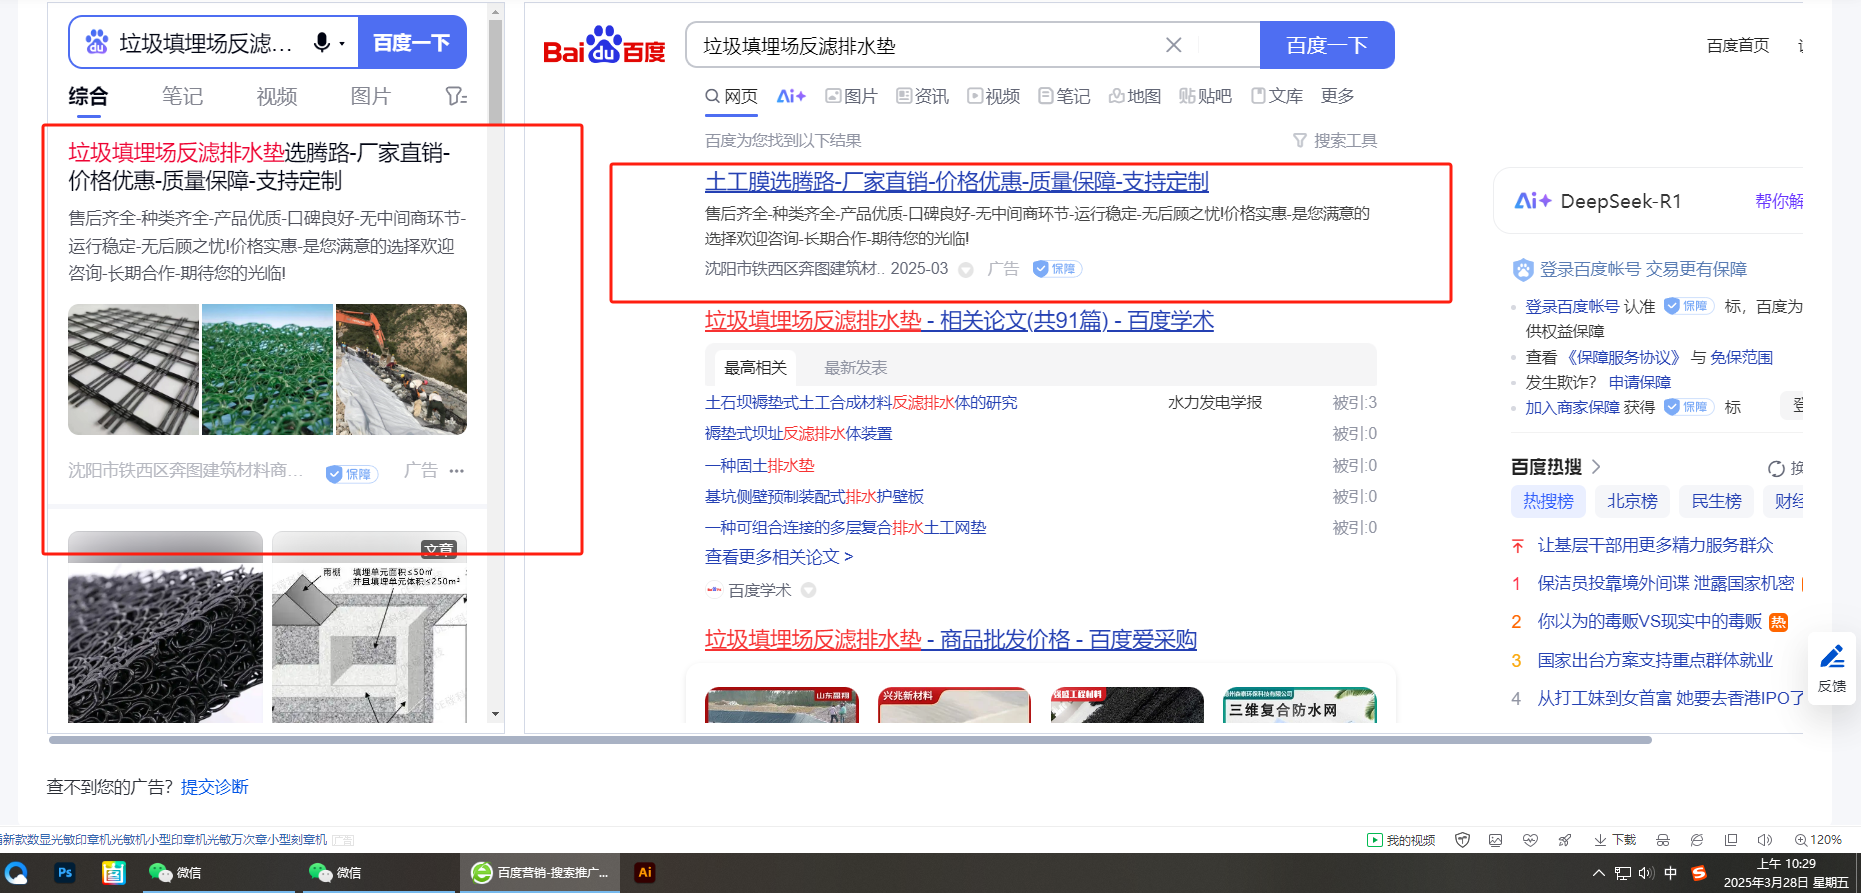Image resolution: width=1861 pixels, height=893 pixels.
Task: Open Photoshop from the taskbar
Action: pyautogui.click(x=65, y=872)
